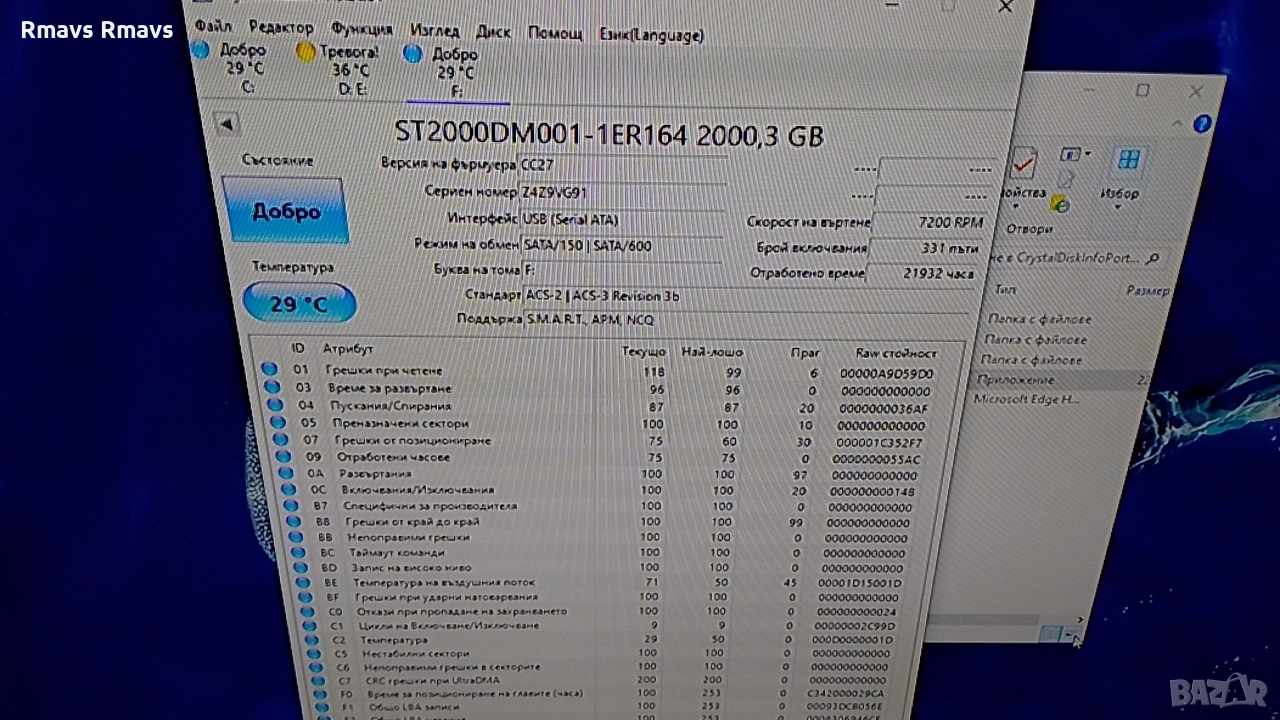The height and width of the screenshot is (720, 1280).
Task: Open the Файл menu
Action: point(213,26)
